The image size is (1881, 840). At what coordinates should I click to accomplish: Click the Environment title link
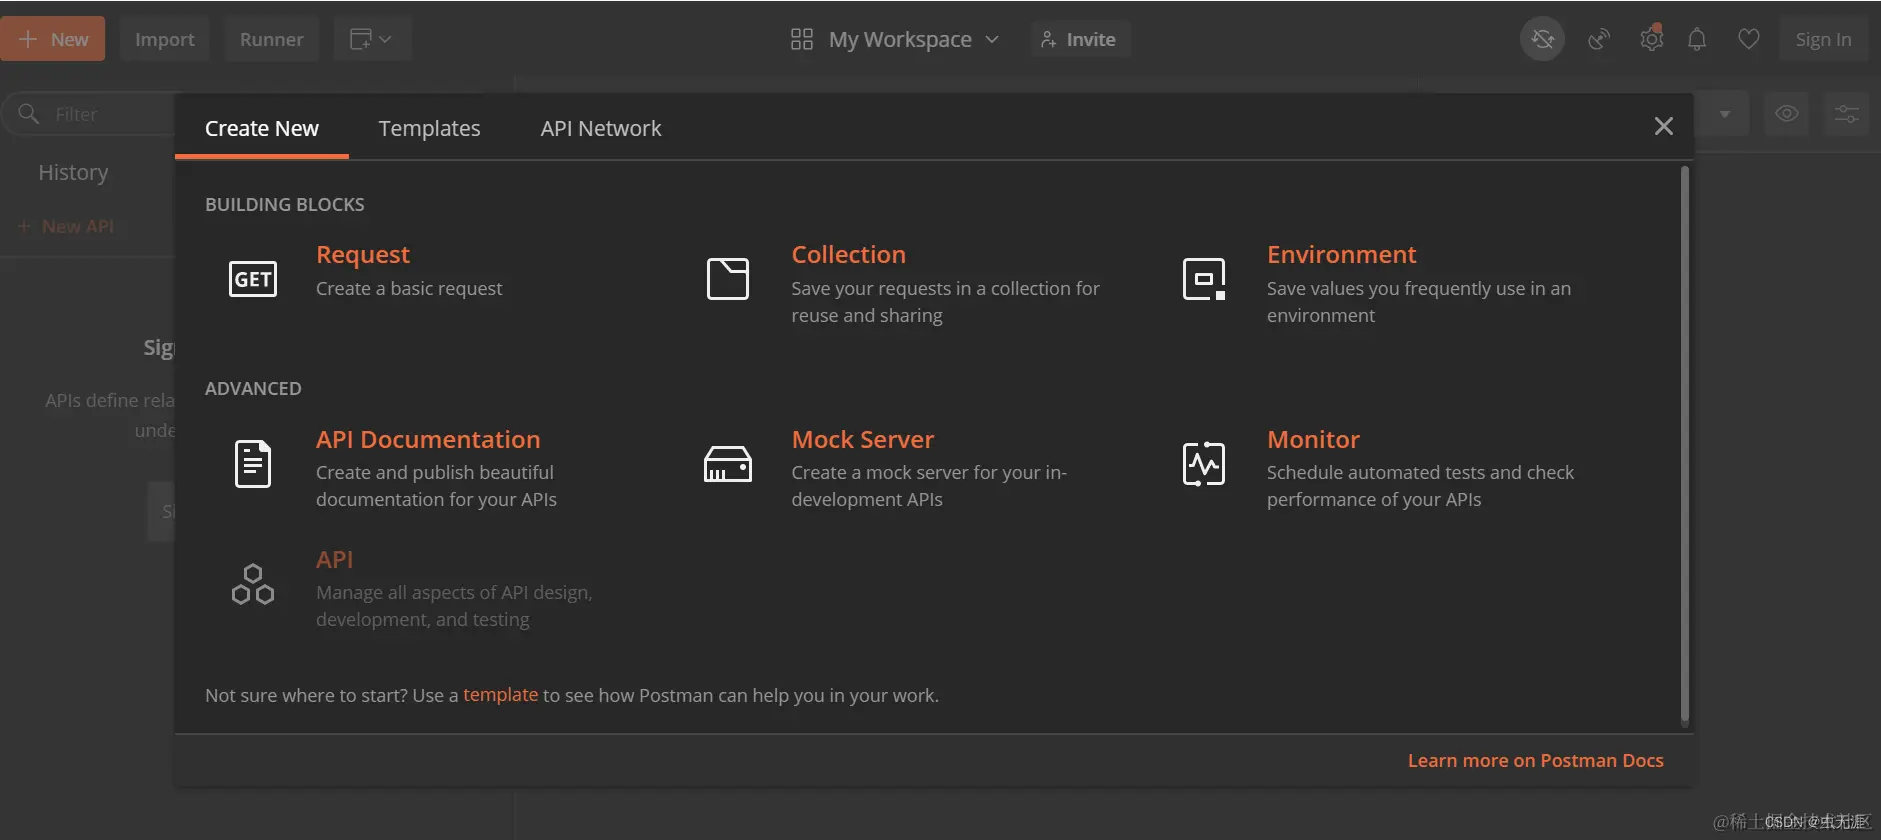(1342, 255)
